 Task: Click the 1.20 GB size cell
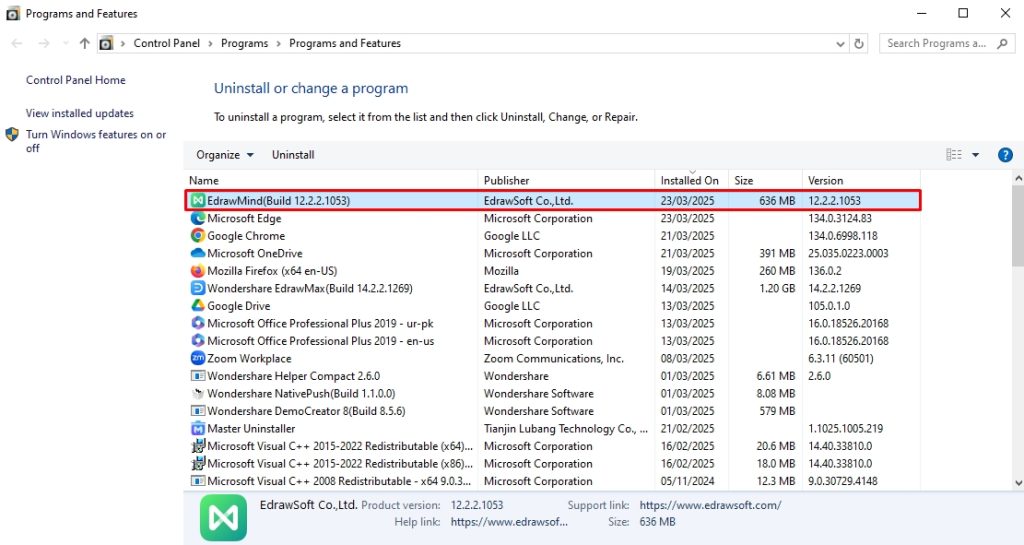tap(777, 288)
